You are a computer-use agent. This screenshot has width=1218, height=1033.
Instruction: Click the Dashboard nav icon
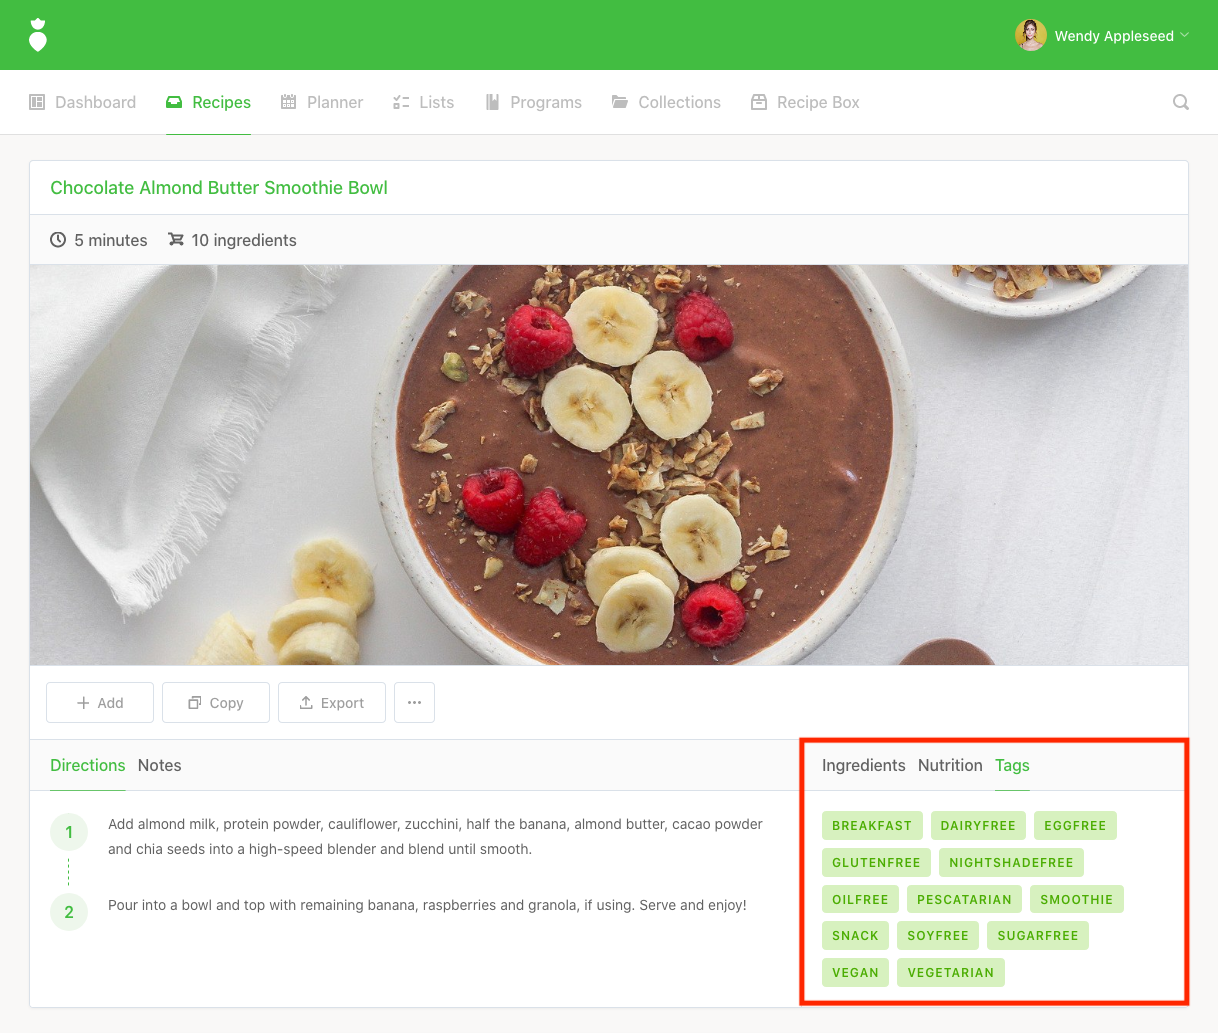(37, 102)
